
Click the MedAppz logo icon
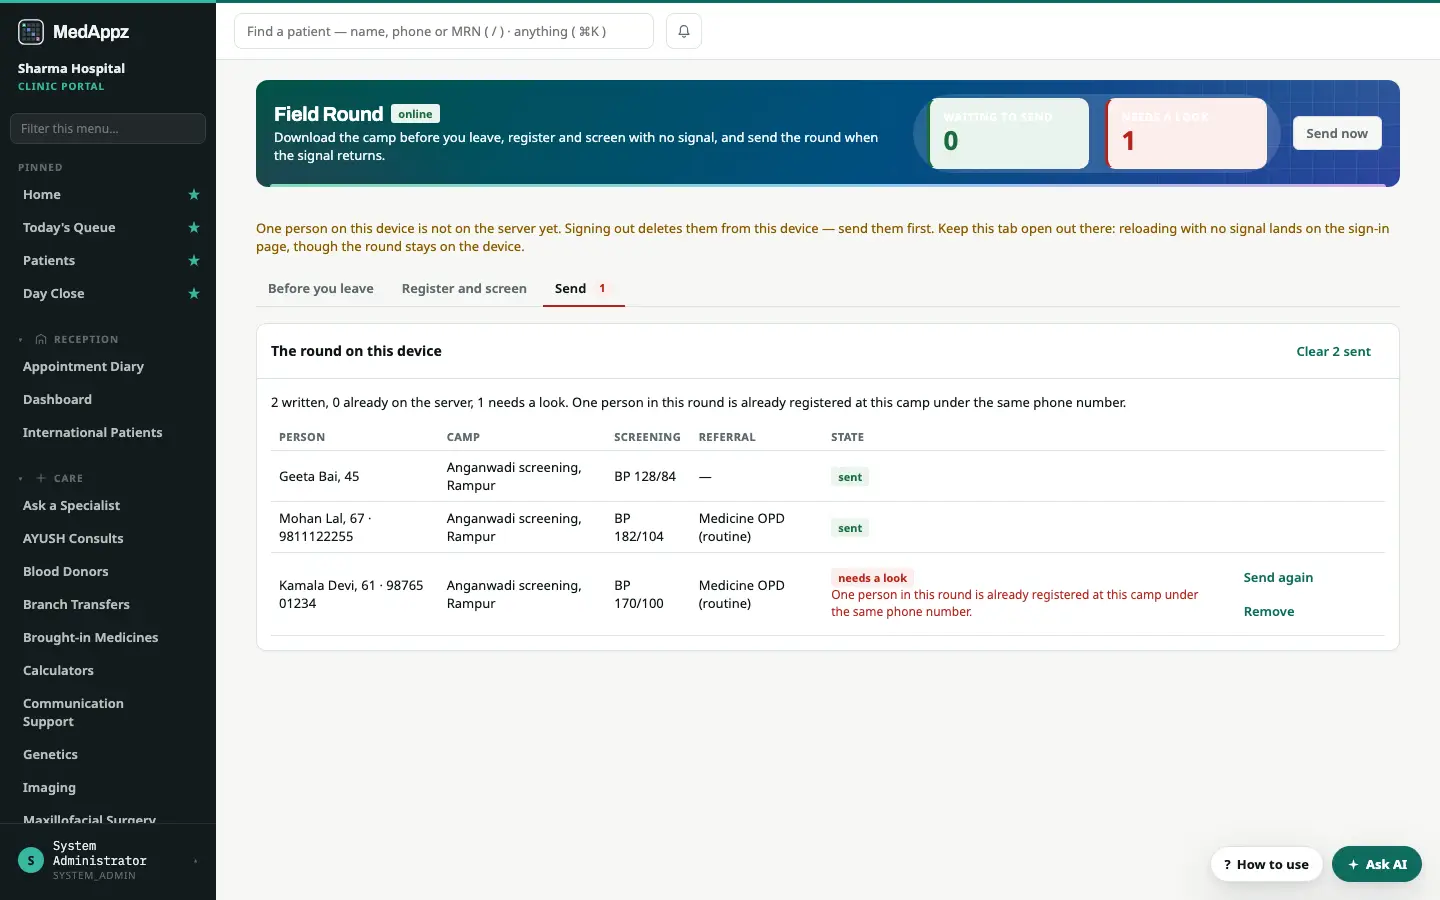pyautogui.click(x=31, y=32)
